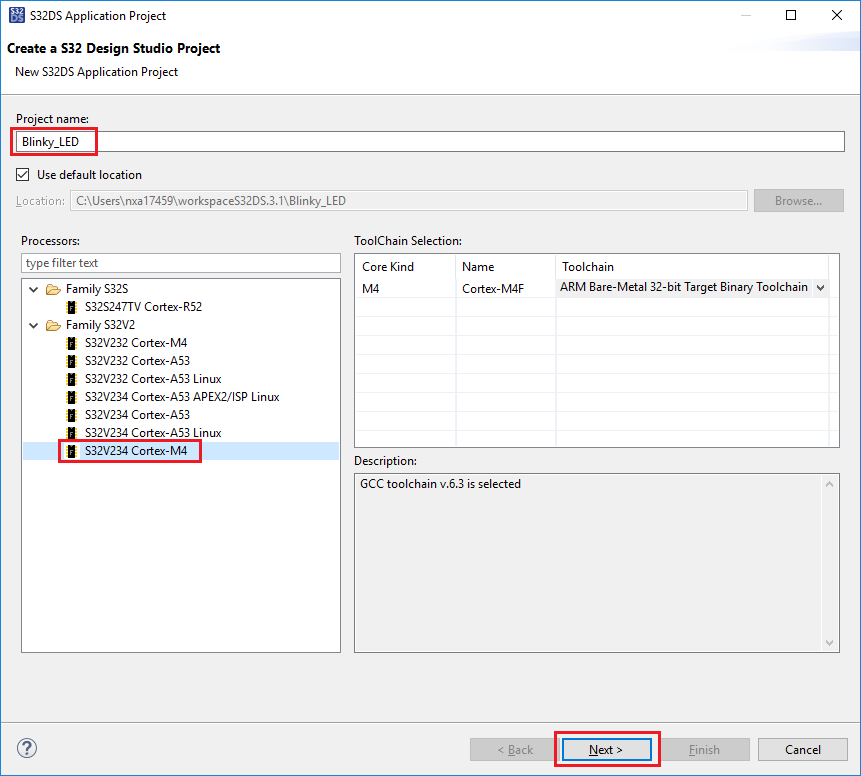Click the Family S32V2 tree label
Image resolution: width=861 pixels, height=776 pixels.
point(100,325)
